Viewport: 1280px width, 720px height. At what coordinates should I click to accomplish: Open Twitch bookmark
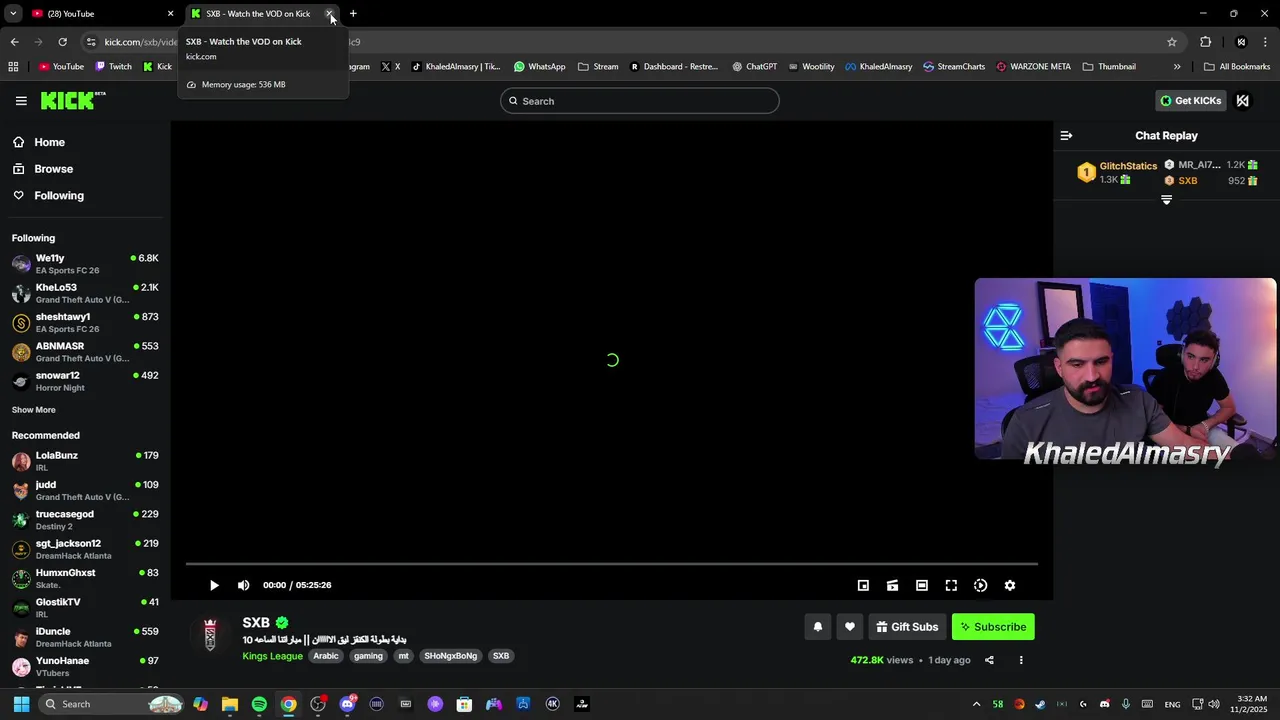113,67
